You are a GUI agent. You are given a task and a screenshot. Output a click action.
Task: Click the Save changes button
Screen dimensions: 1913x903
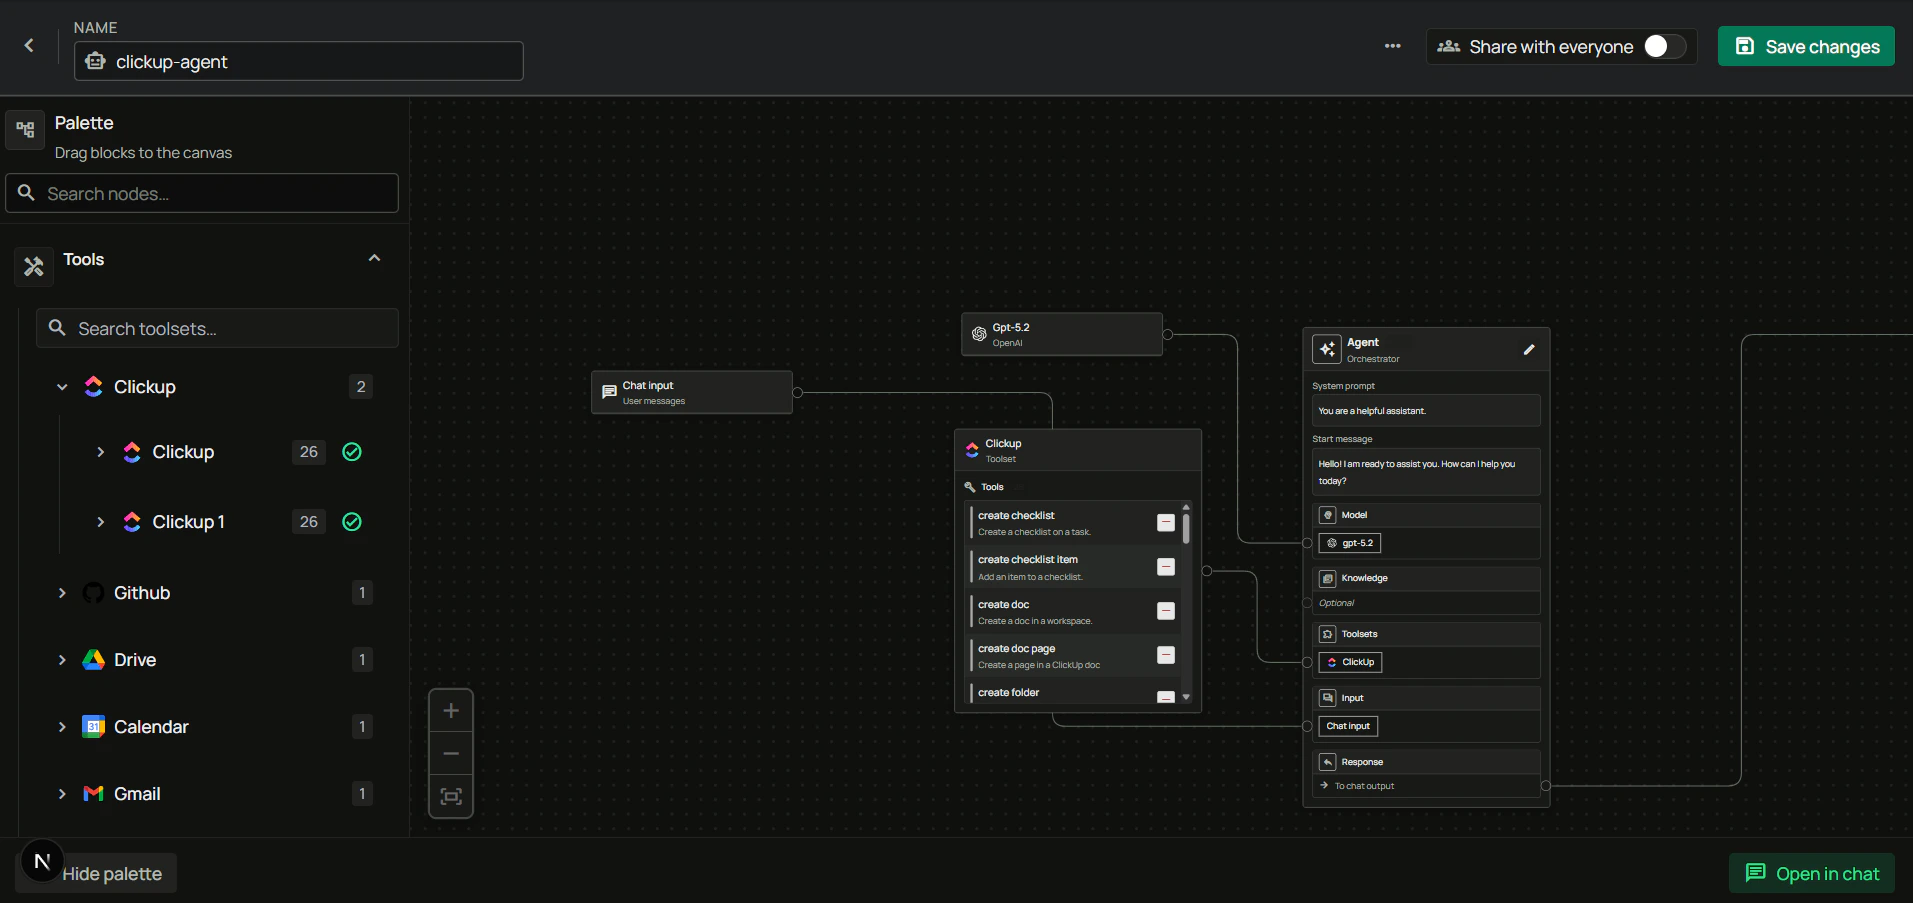pos(1806,46)
